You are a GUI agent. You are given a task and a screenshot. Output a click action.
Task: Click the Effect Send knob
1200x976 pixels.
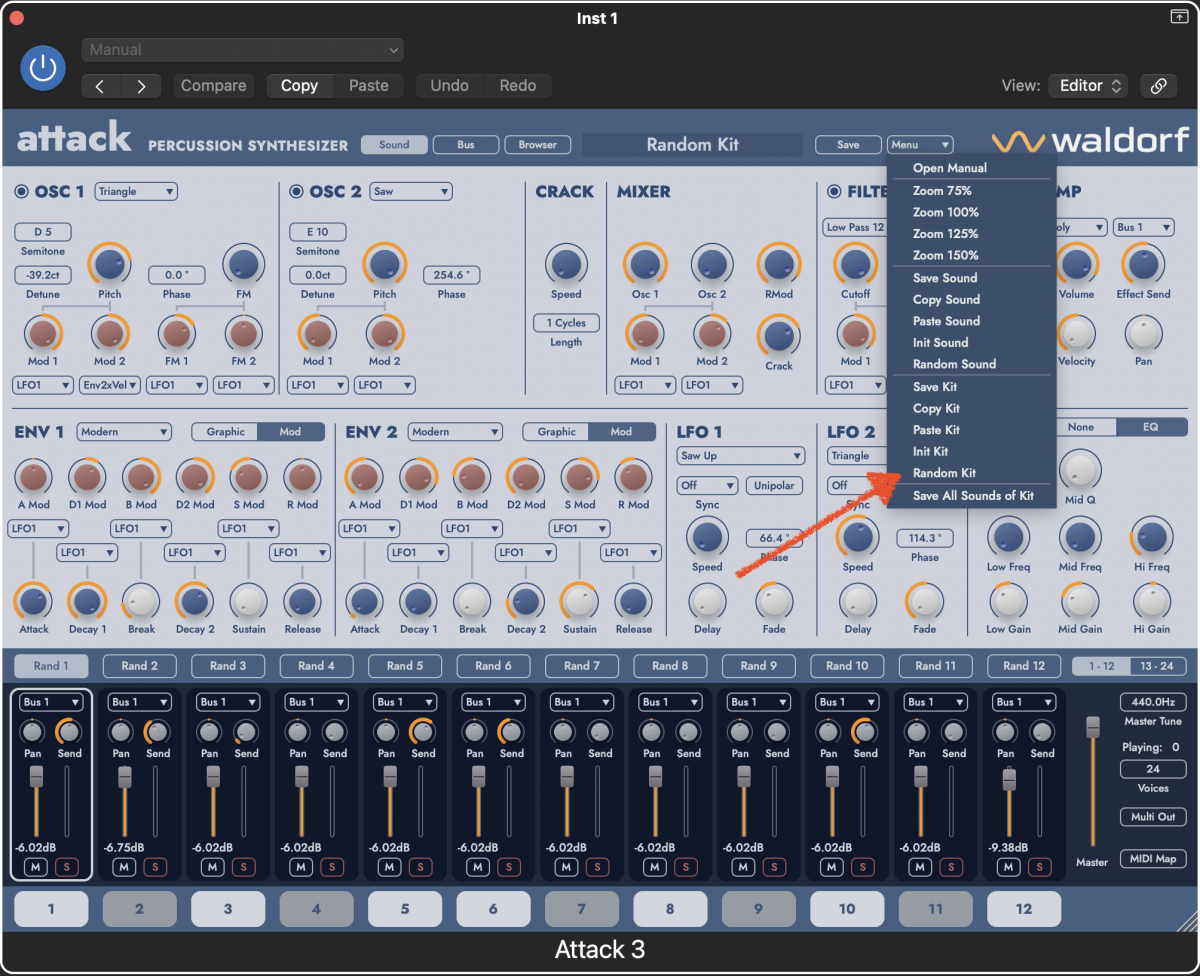1143,265
